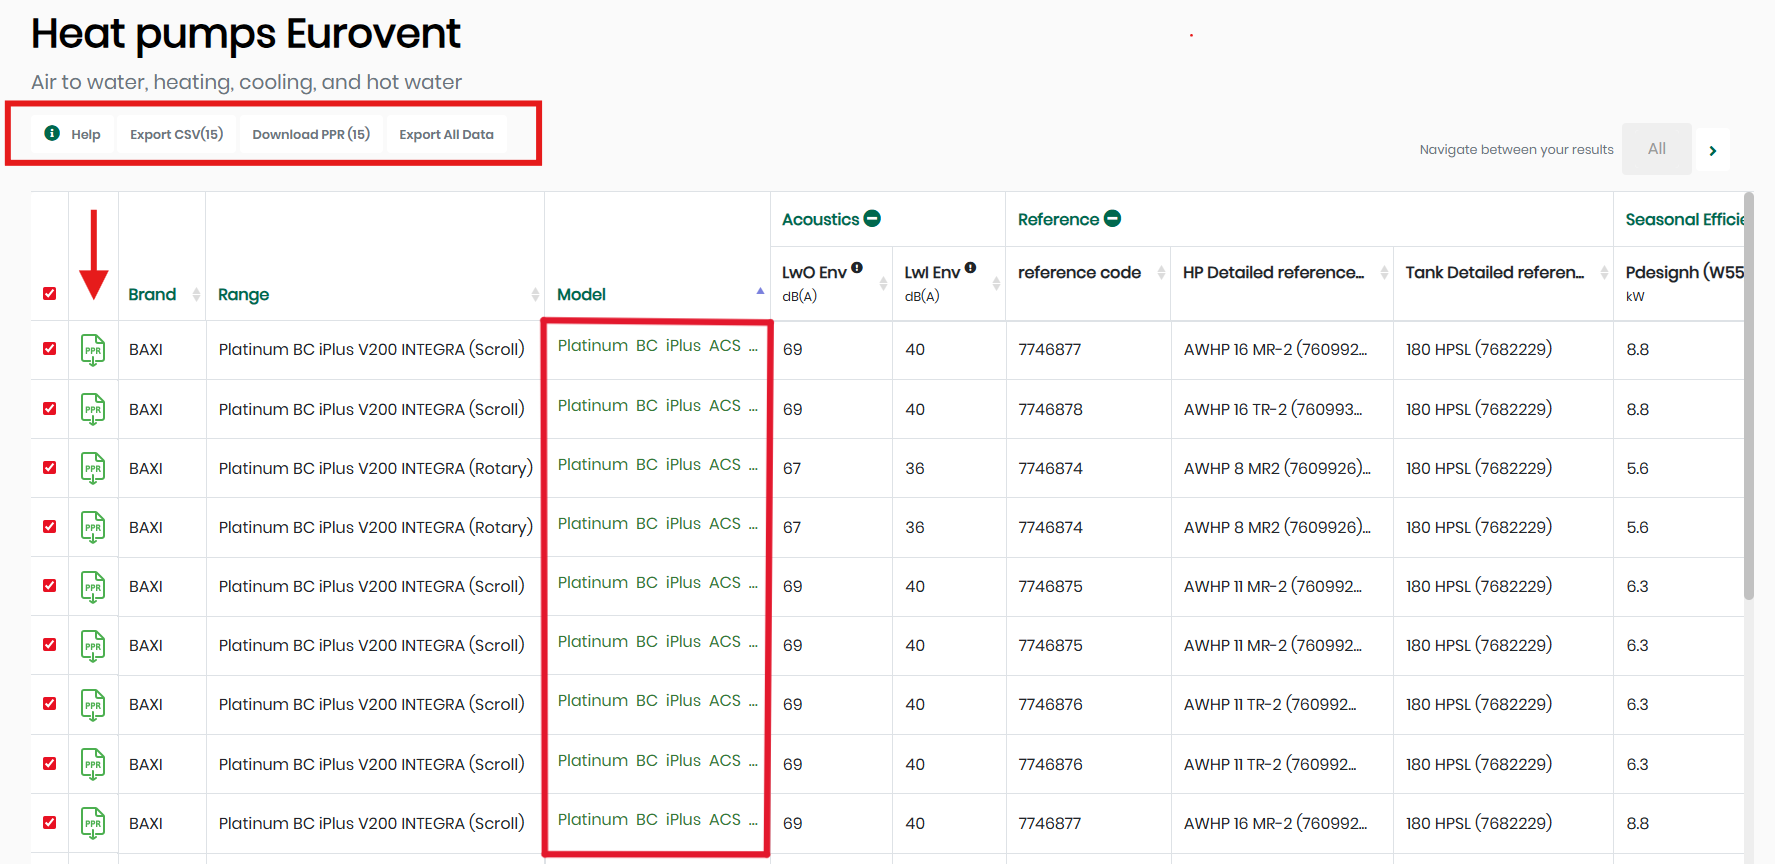The image size is (1775, 864).
Task: Click LwO Env column sort arrows
Action: [x=883, y=284]
